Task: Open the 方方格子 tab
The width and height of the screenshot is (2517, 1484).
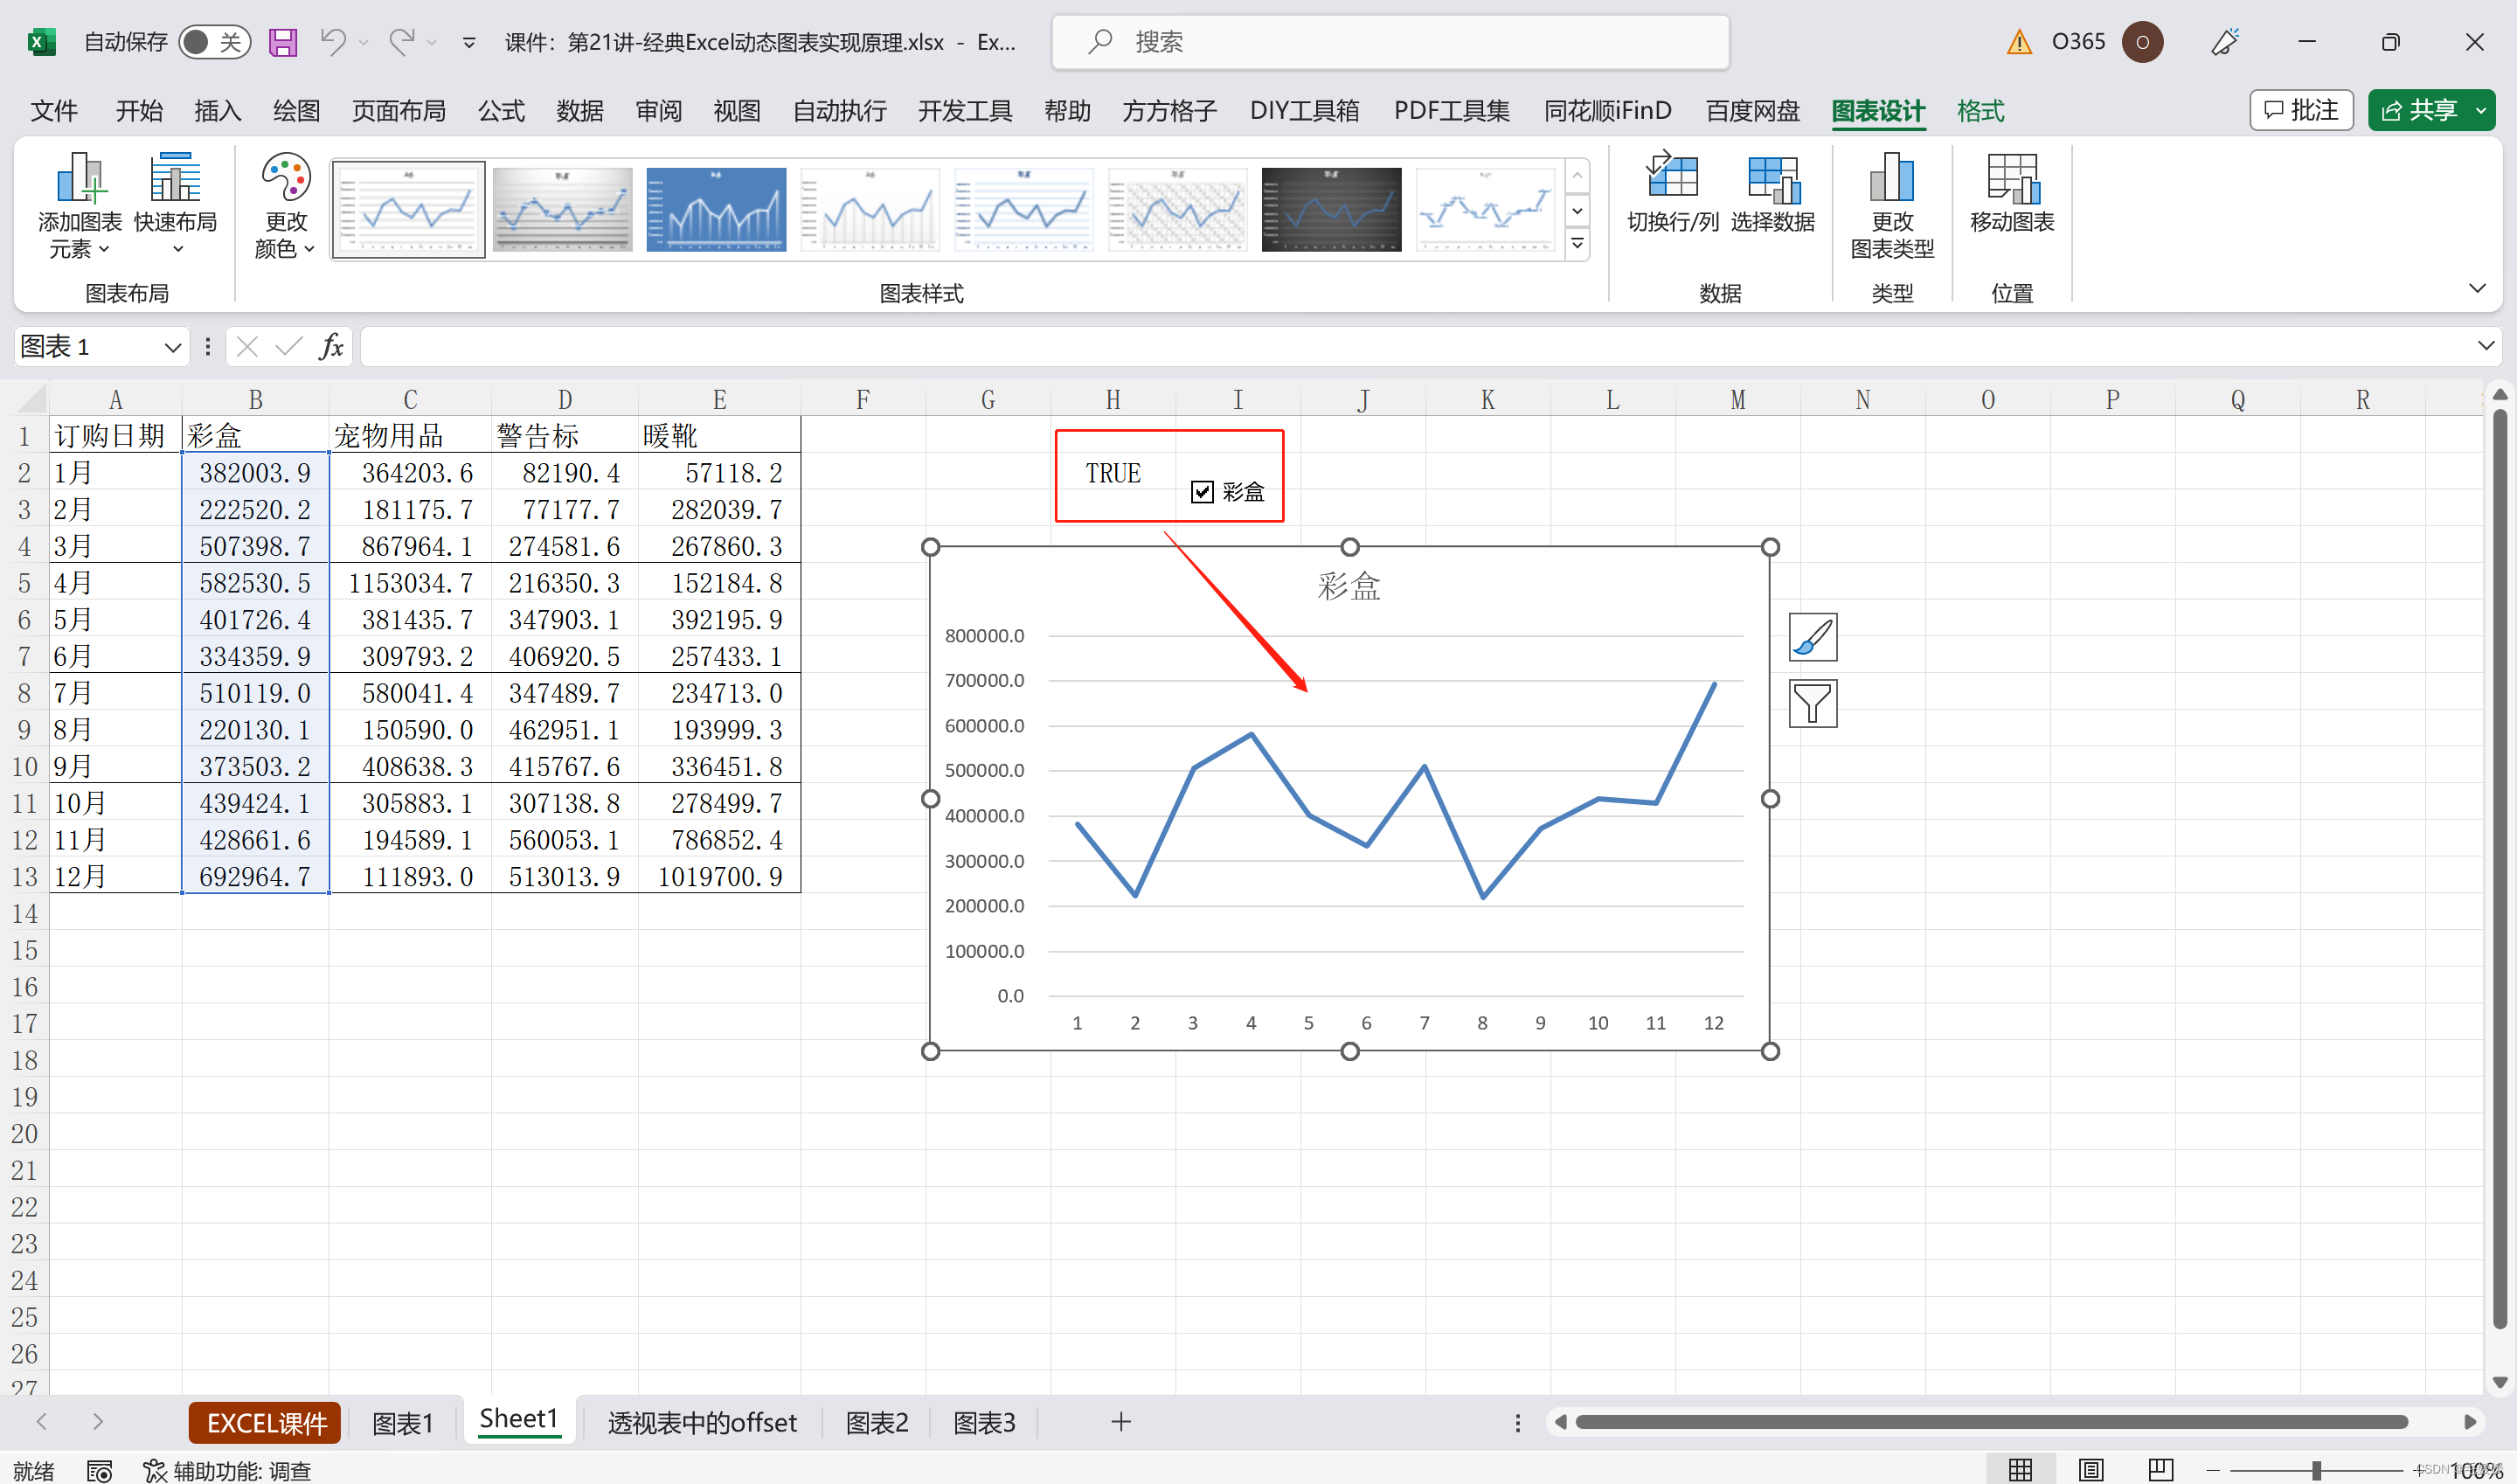Action: 1169,111
